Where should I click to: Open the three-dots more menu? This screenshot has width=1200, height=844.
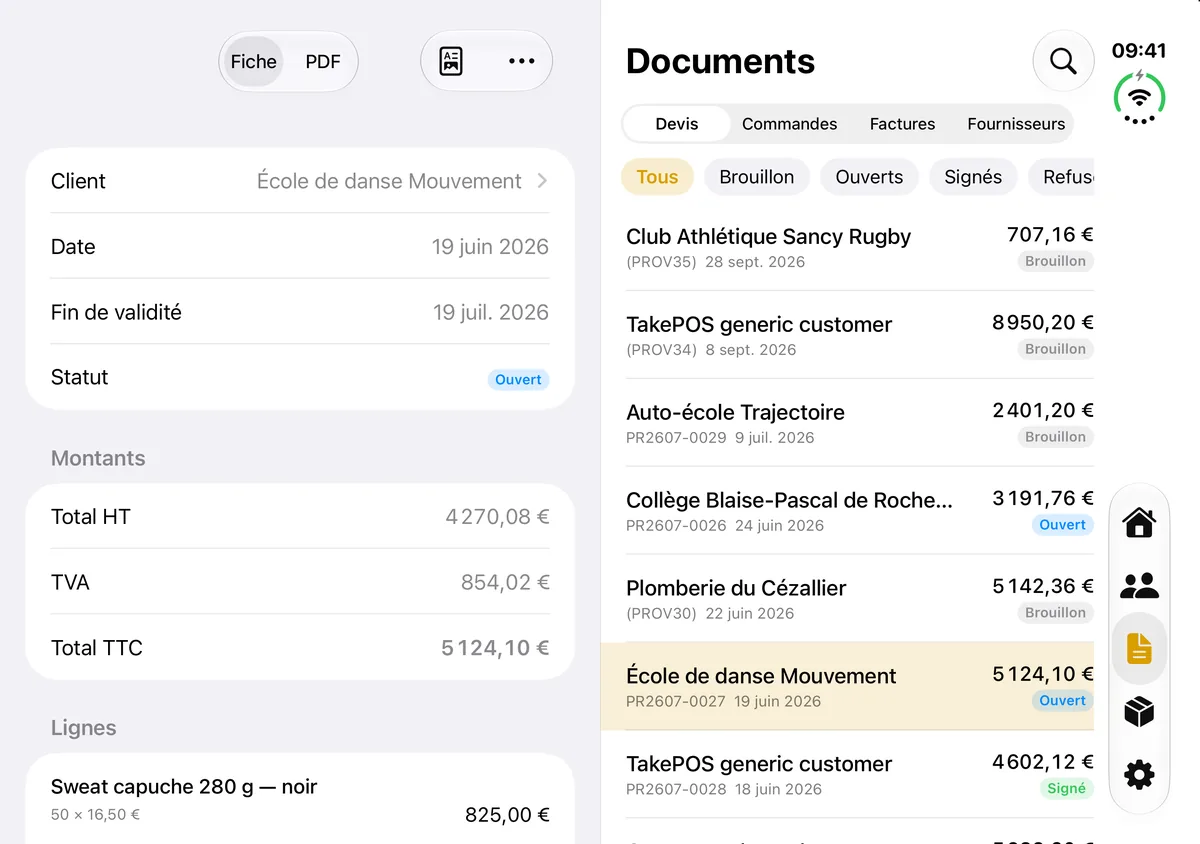pyautogui.click(x=521, y=61)
